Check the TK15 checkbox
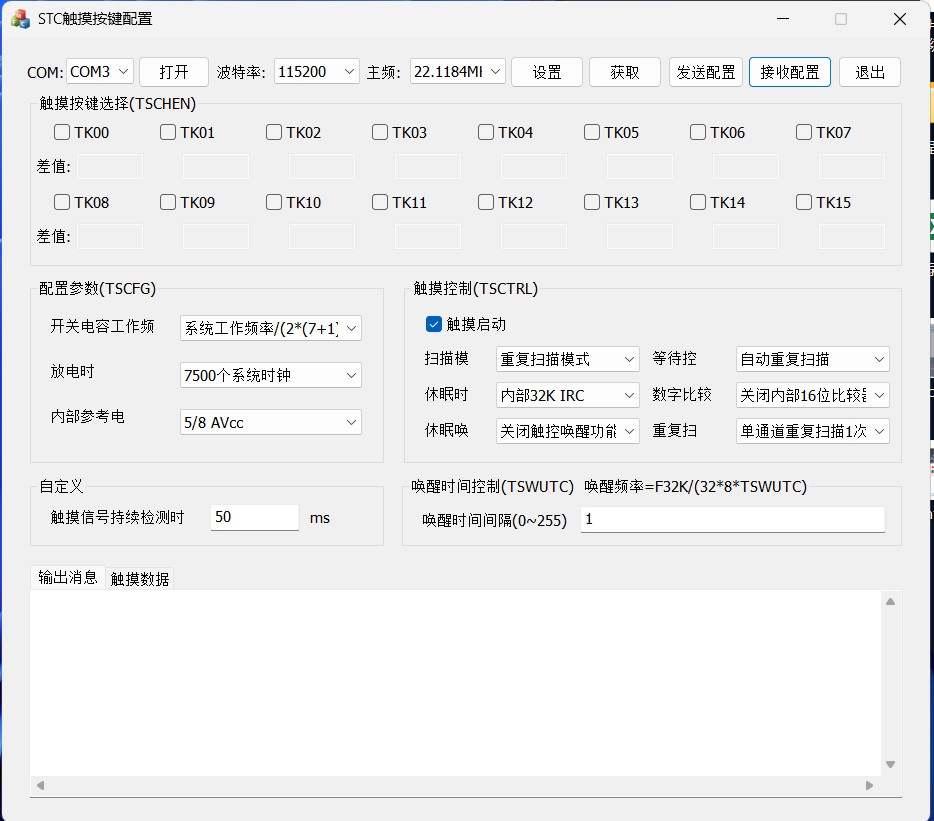This screenshot has width=934, height=821. pyautogui.click(x=804, y=203)
